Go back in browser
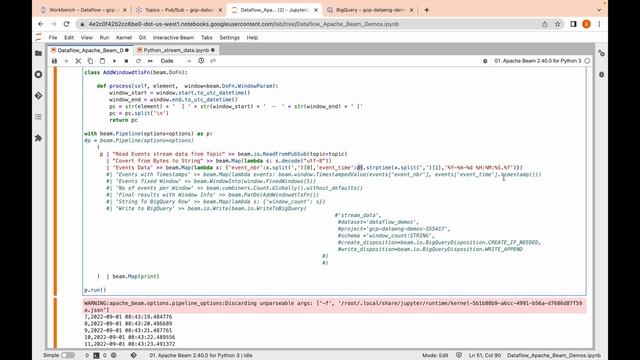Viewport: 640px width, 360px height. coord(41,24)
